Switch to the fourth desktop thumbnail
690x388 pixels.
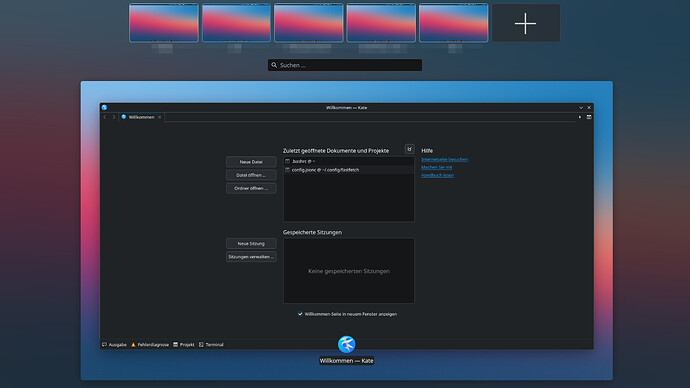[381, 23]
